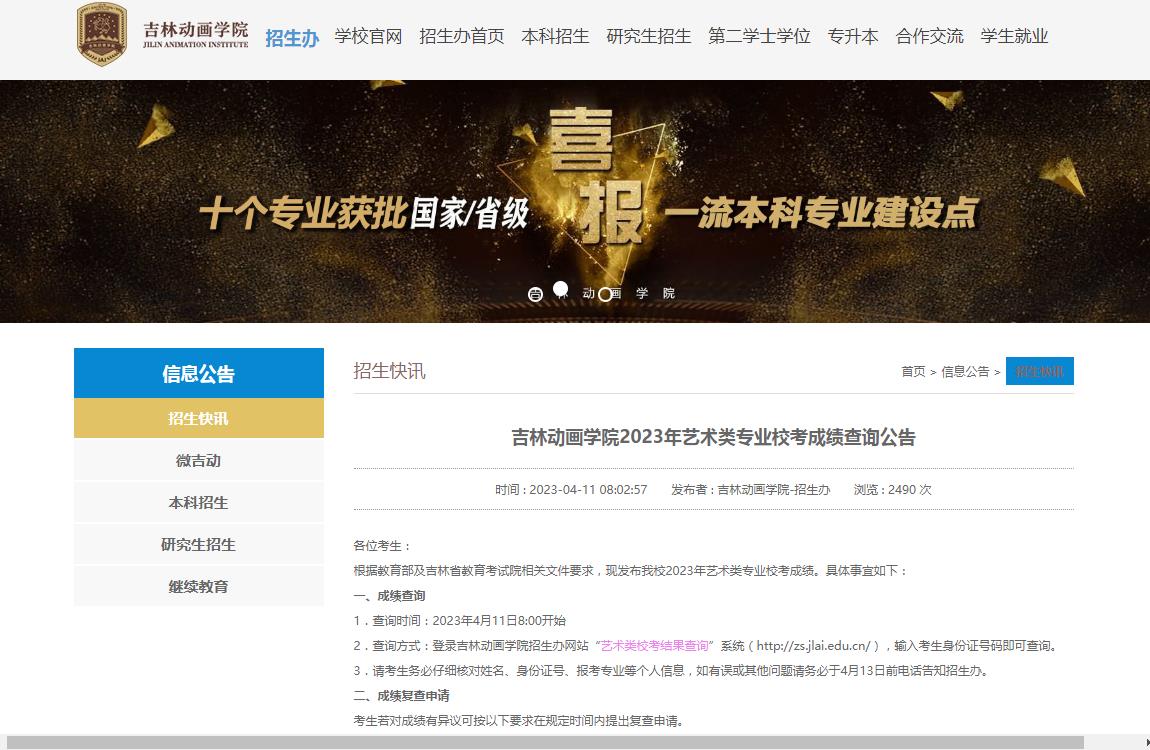Image resolution: width=1150 pixels, height=750 pixels.
Task: Click the horizontal scrollbar at the page bottom
Action: pyautogui.click(x=545, y=743)
